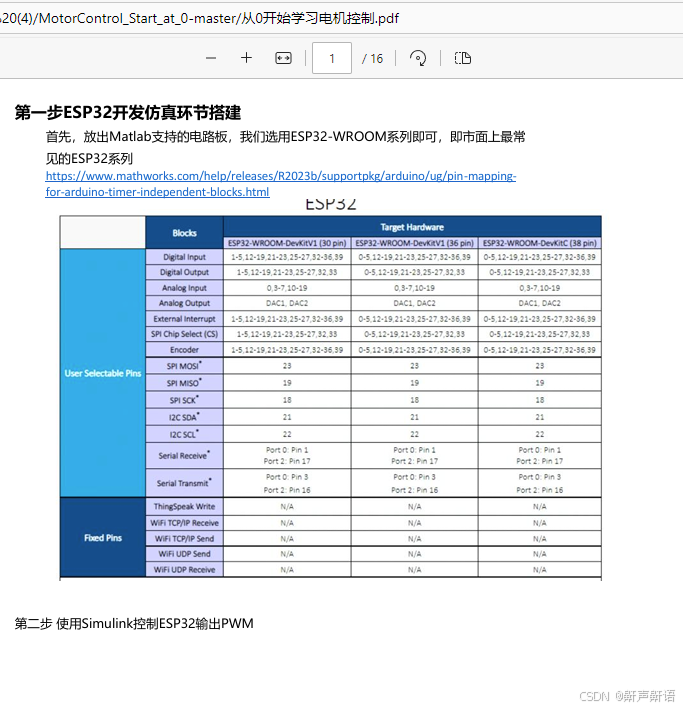Click the 'Serial Transmit' row label
This screenshot has width=683, height=710.
click(x=184, y=483)
